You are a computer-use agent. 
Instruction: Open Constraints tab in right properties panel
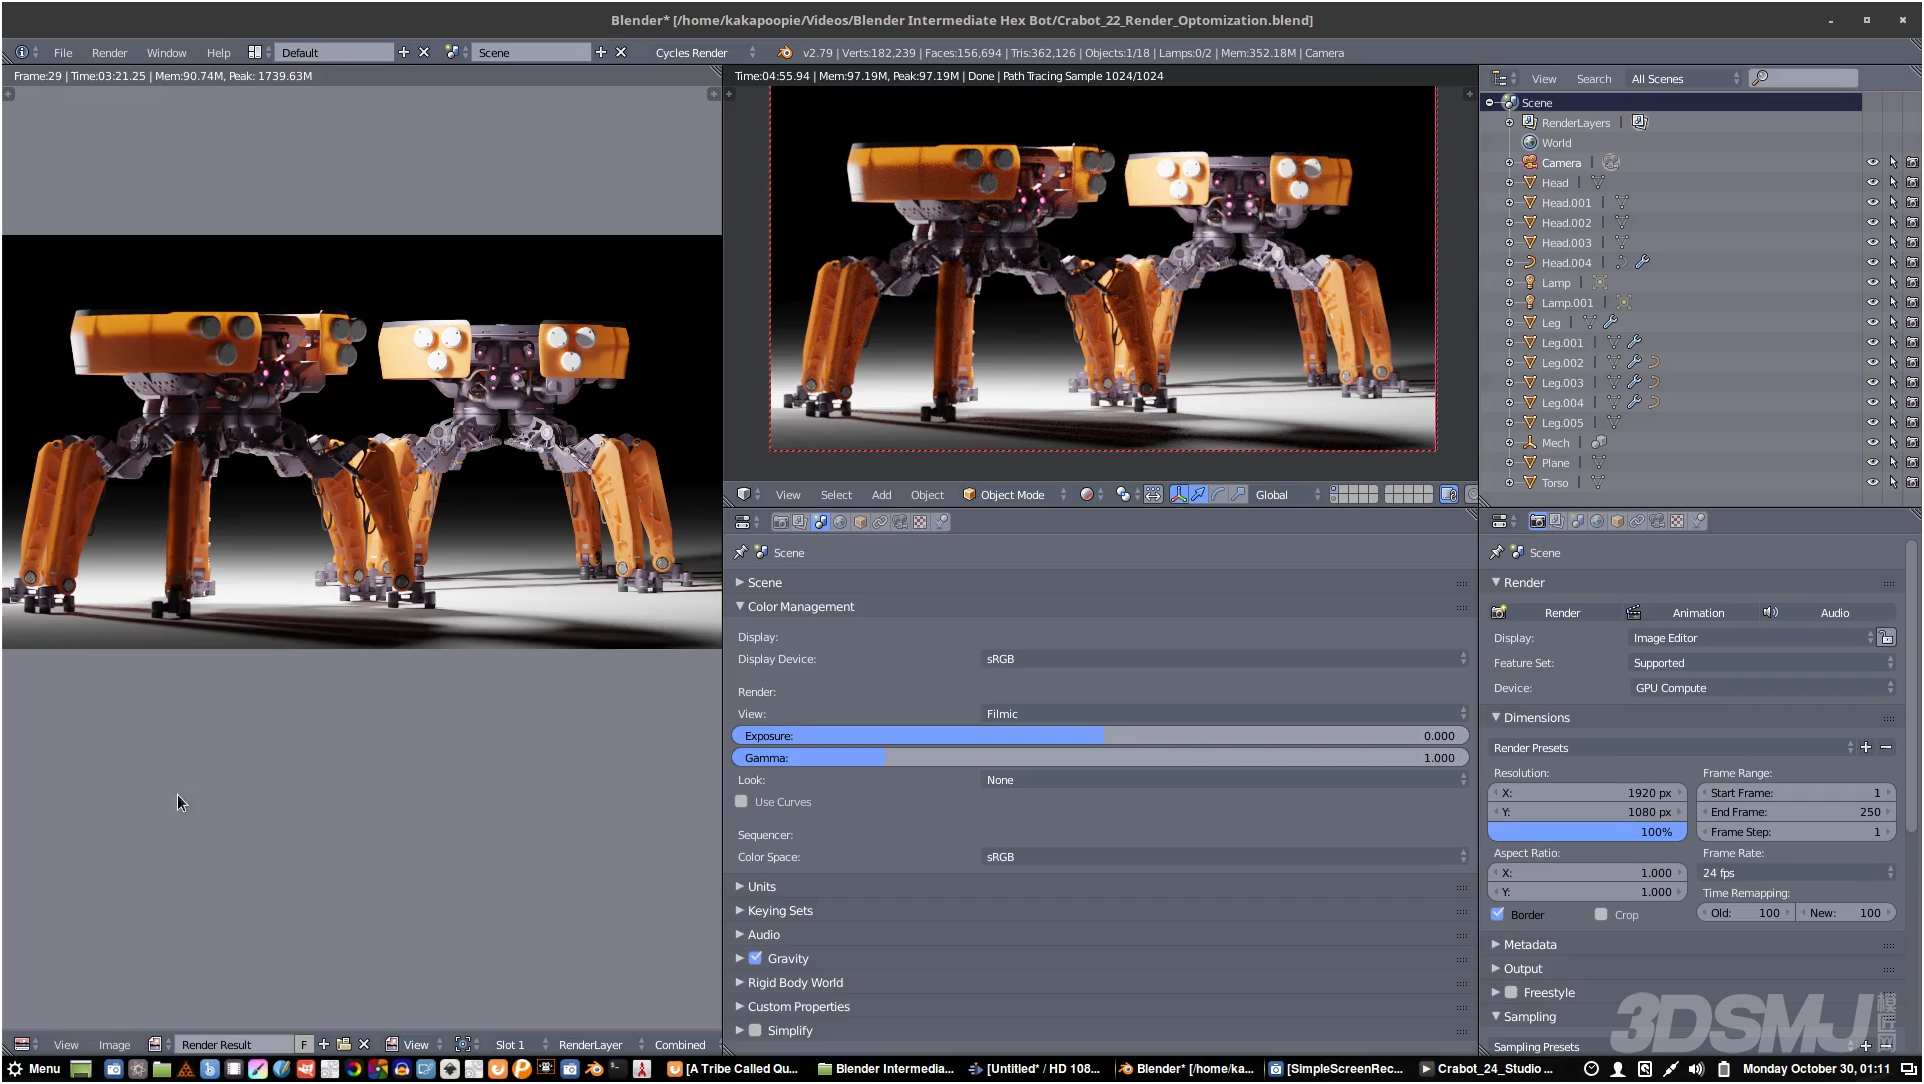(x=1637, y=521)
